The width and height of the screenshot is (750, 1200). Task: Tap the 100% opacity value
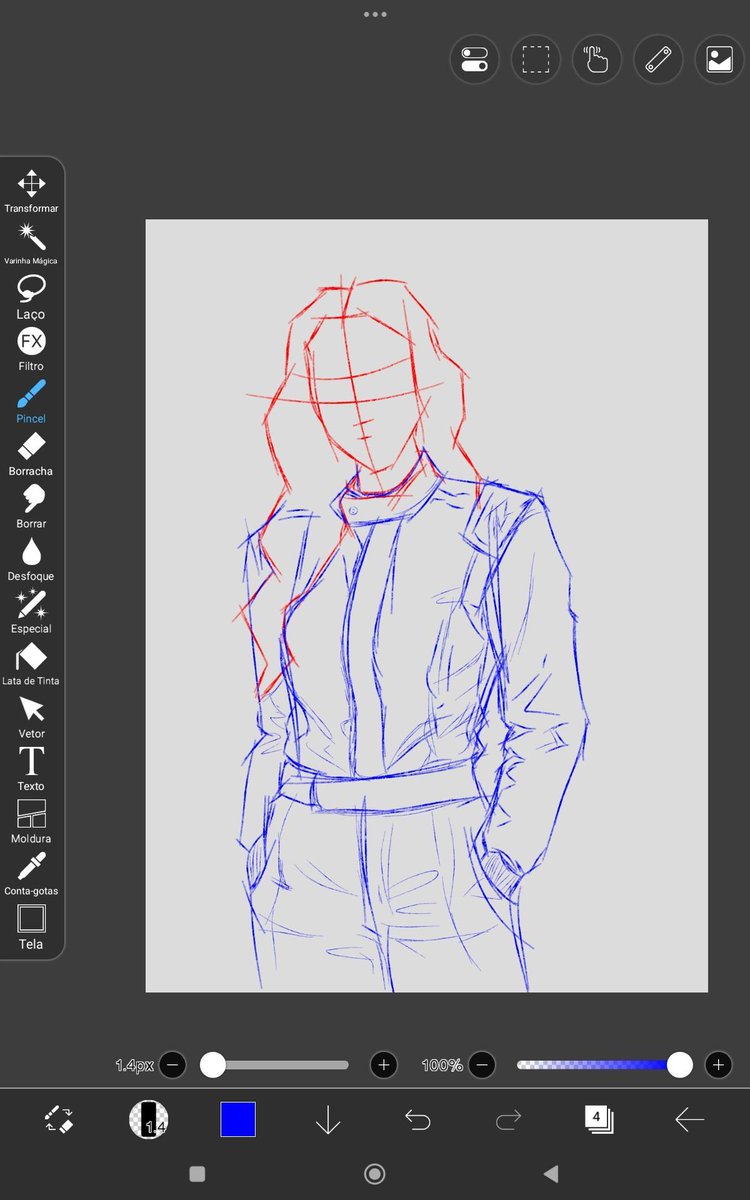[x=442, y=1066]
